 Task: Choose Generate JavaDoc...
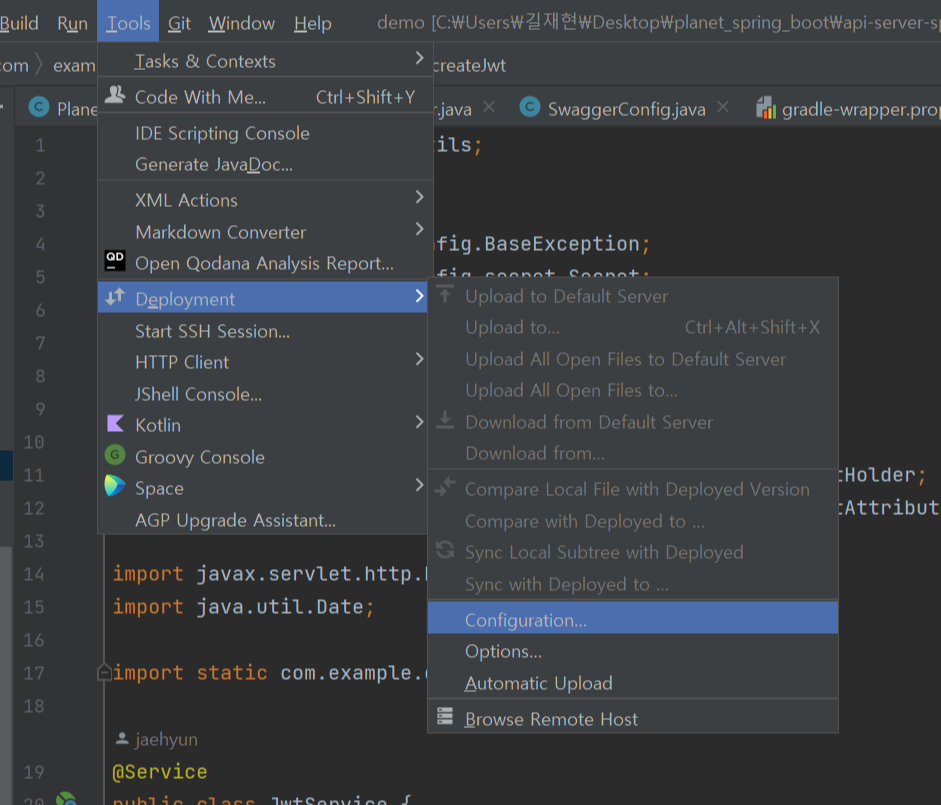pos(265,164)
